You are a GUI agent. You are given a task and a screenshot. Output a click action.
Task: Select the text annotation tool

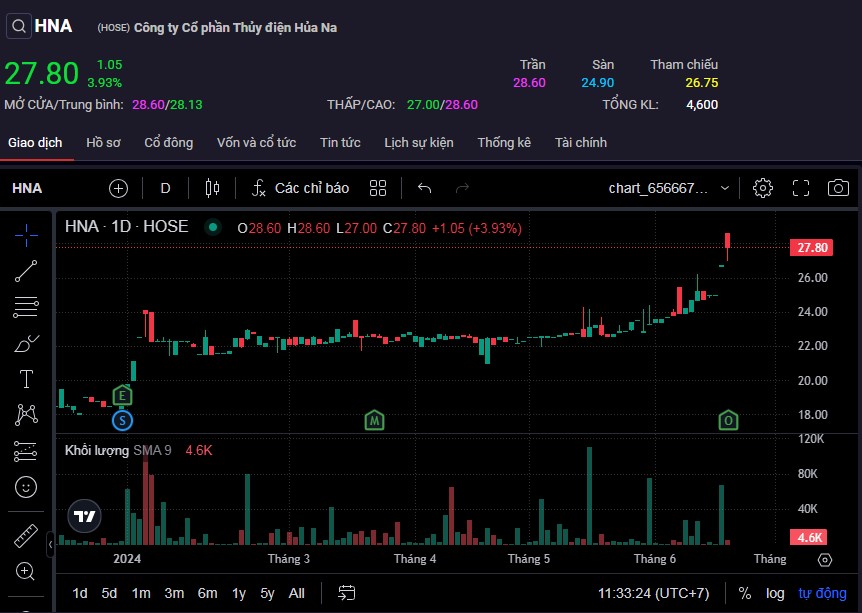[27, 379]
